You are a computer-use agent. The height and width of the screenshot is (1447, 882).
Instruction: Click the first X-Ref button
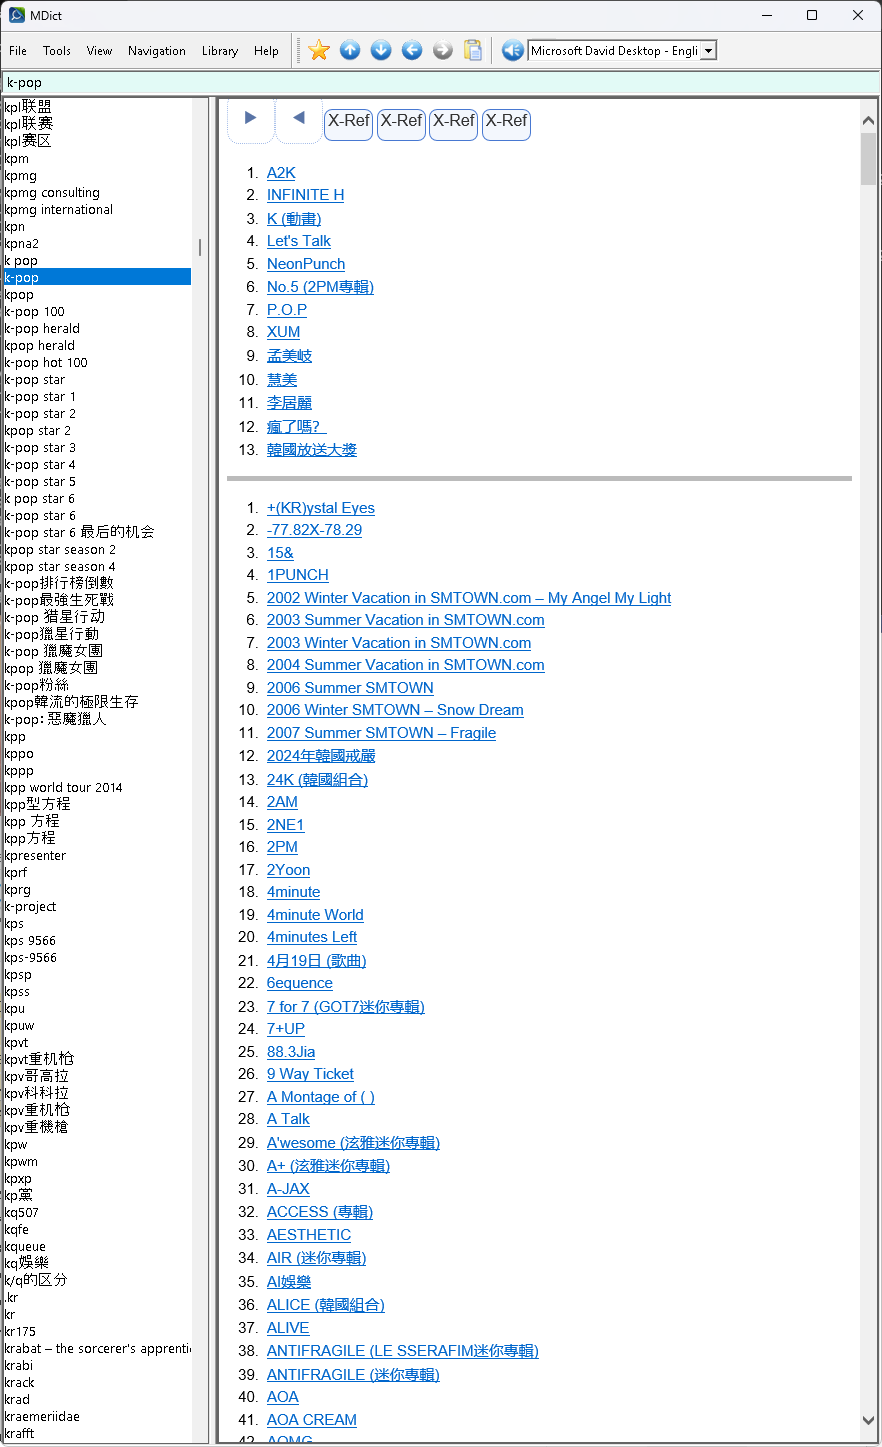click(349, 122)
